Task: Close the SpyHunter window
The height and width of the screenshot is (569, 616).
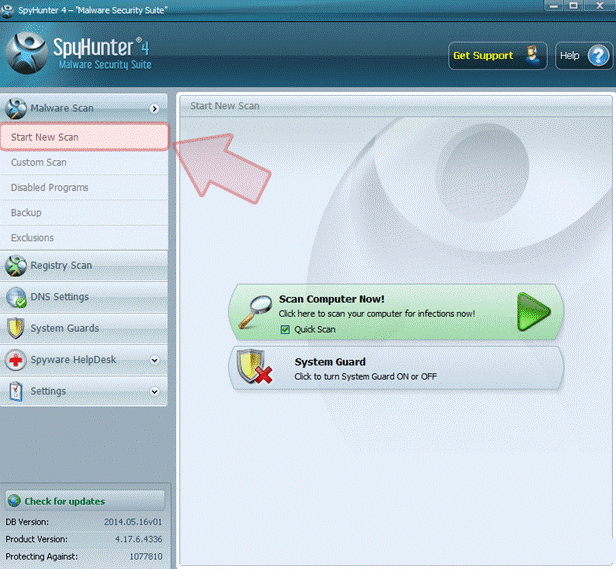Action: [600, 6]
